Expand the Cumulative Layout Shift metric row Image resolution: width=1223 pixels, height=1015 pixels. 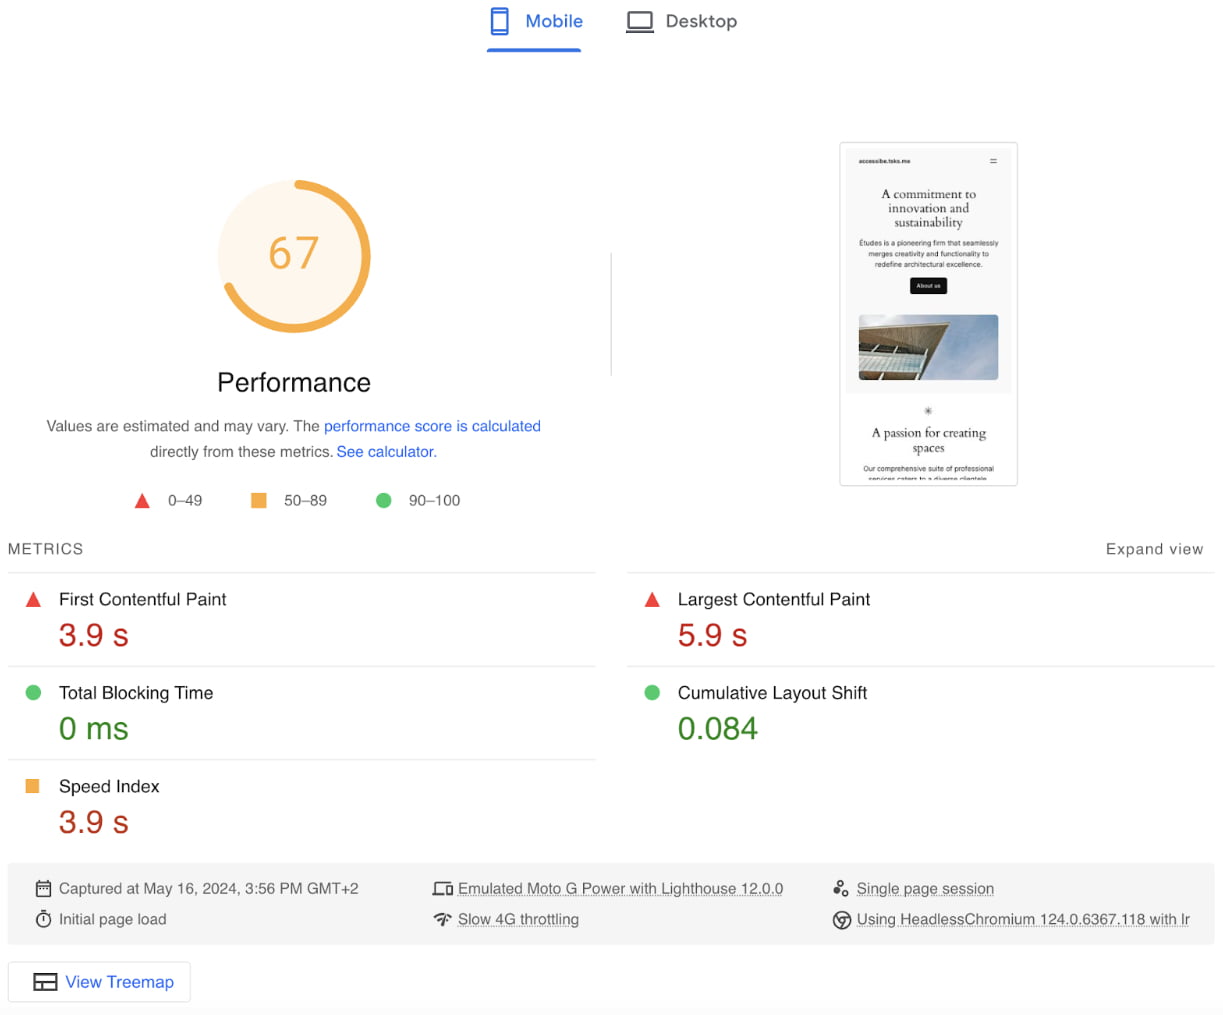coord(772,692)
